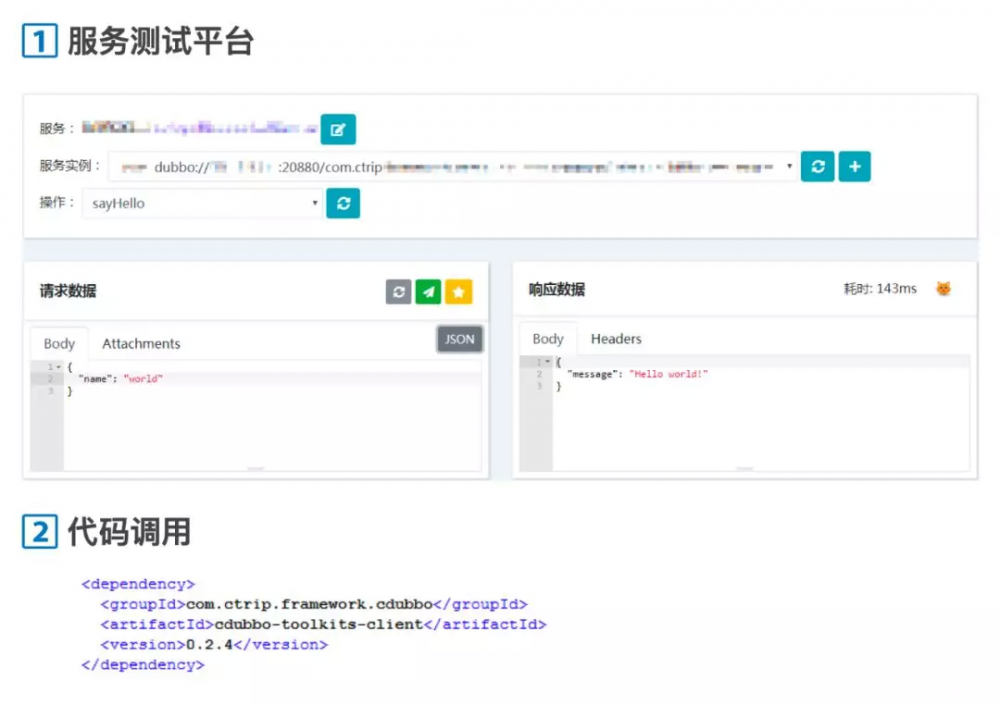Select the Body tab in request panel
The height and width of the screenshot is (705, 1000).
coord(58,343)
